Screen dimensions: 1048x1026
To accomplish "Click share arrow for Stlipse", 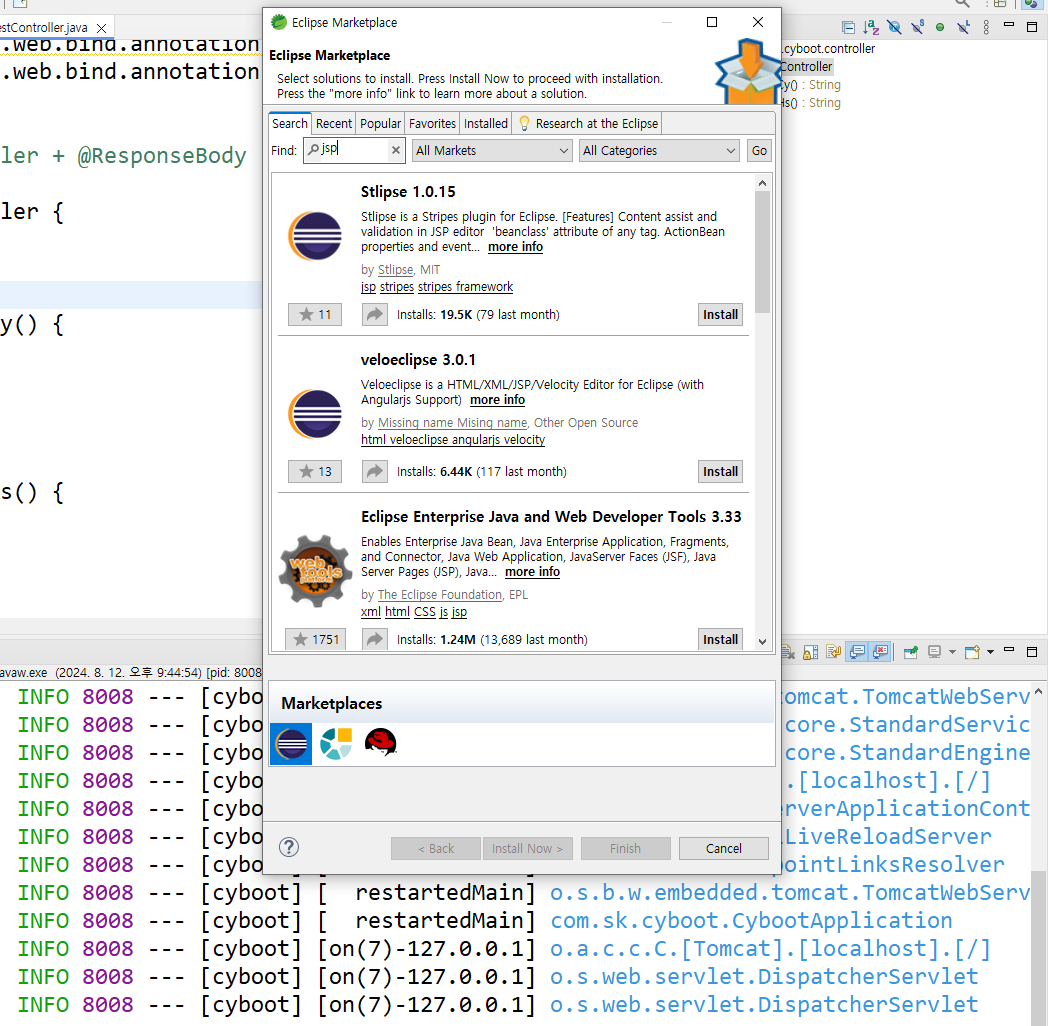I will (375, 314).
